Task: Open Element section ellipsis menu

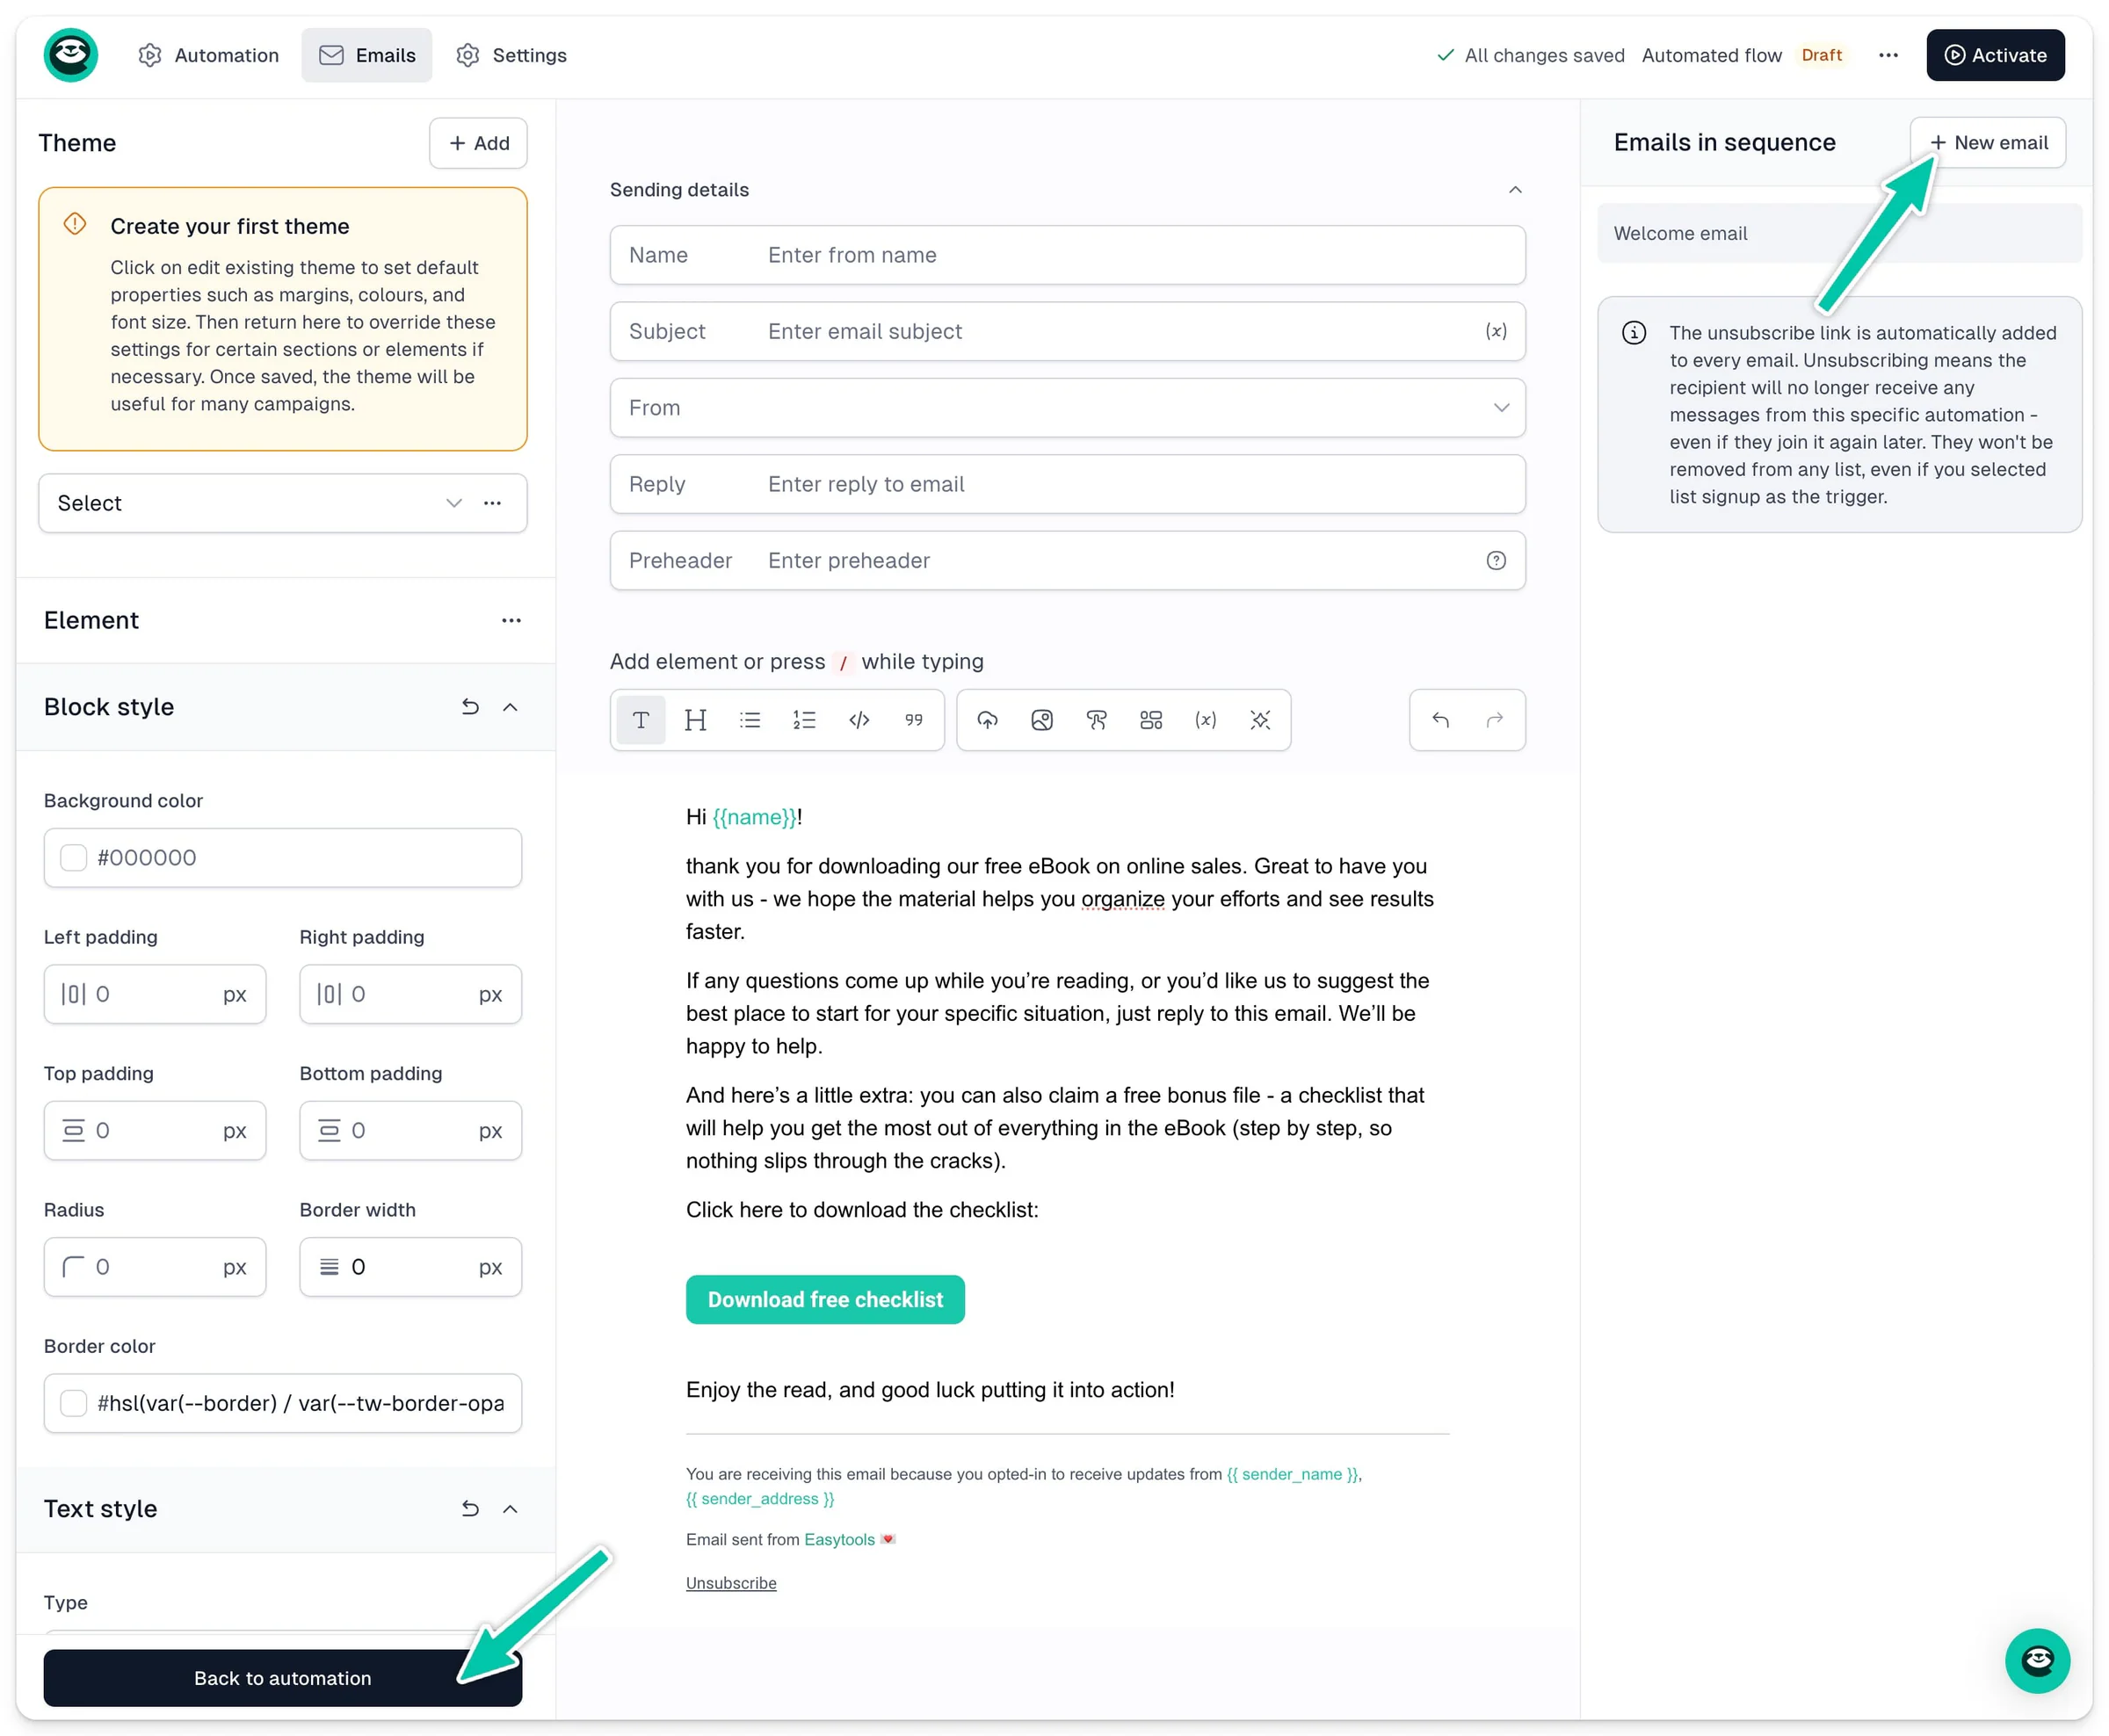Action: 511,621
